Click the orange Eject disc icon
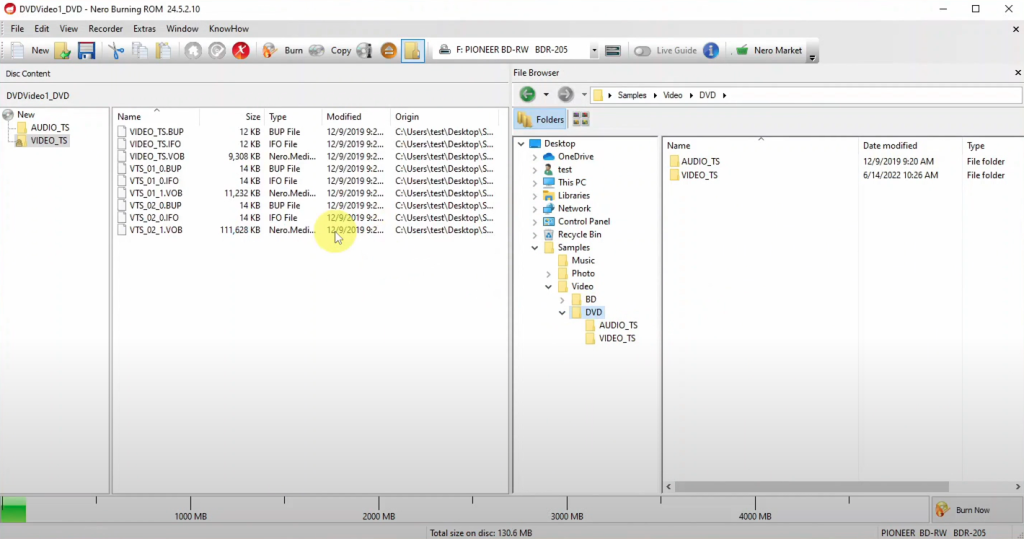This screenshot has width=1024, height=539. tap(389, 50)
